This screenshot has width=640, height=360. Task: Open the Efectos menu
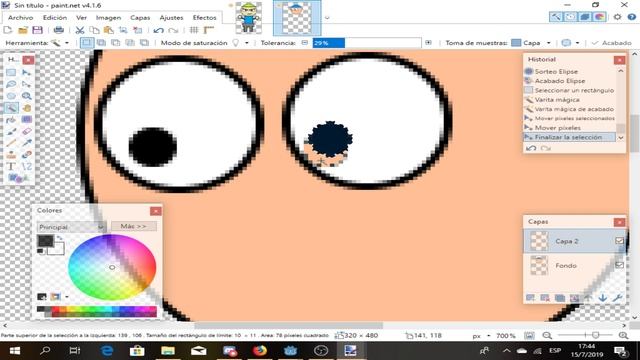(204, 18)
